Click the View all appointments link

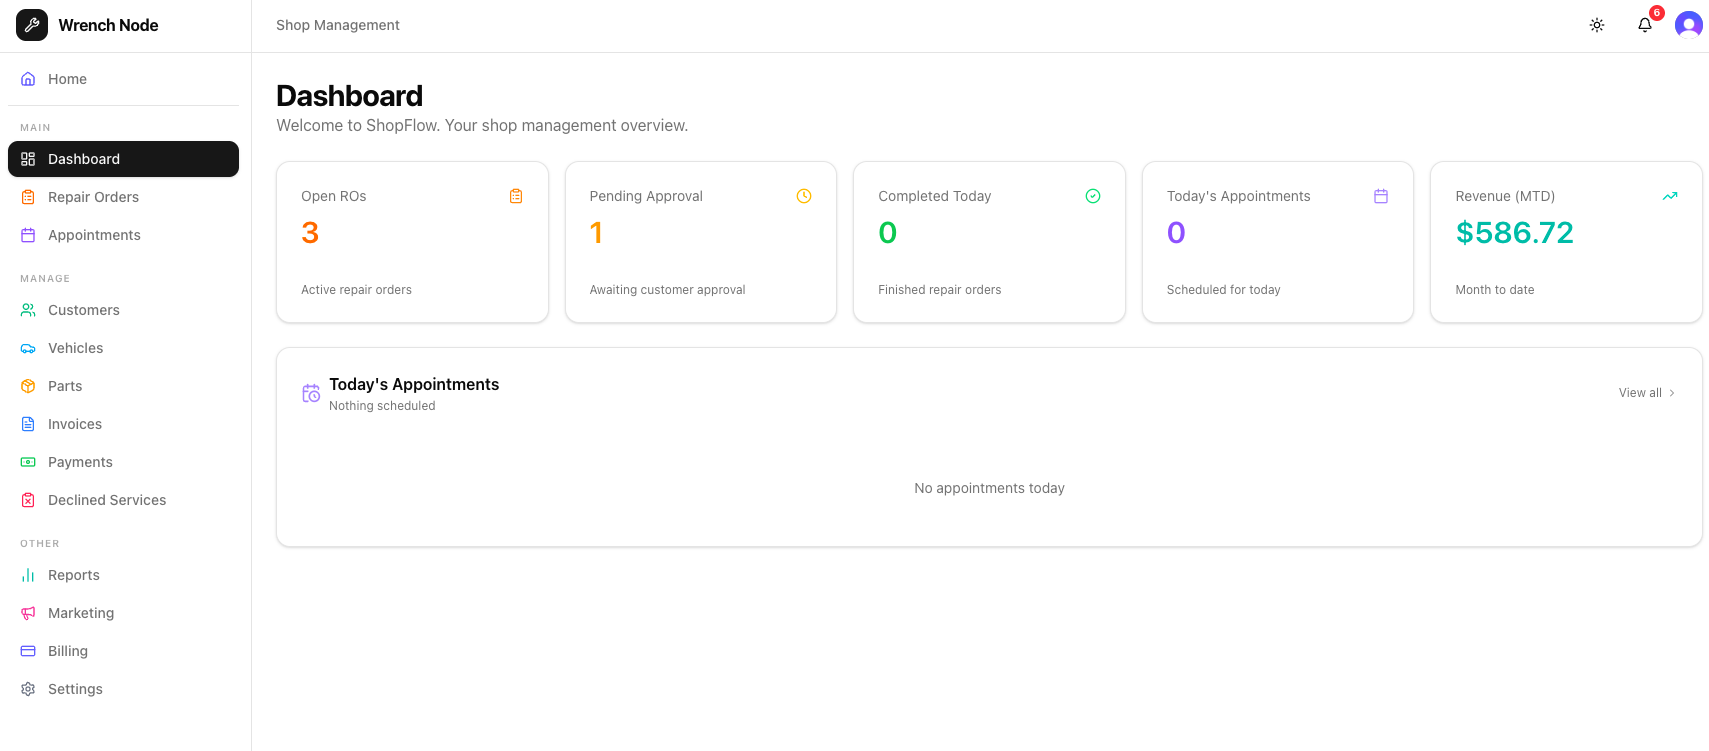click(x=1640, y=393)
